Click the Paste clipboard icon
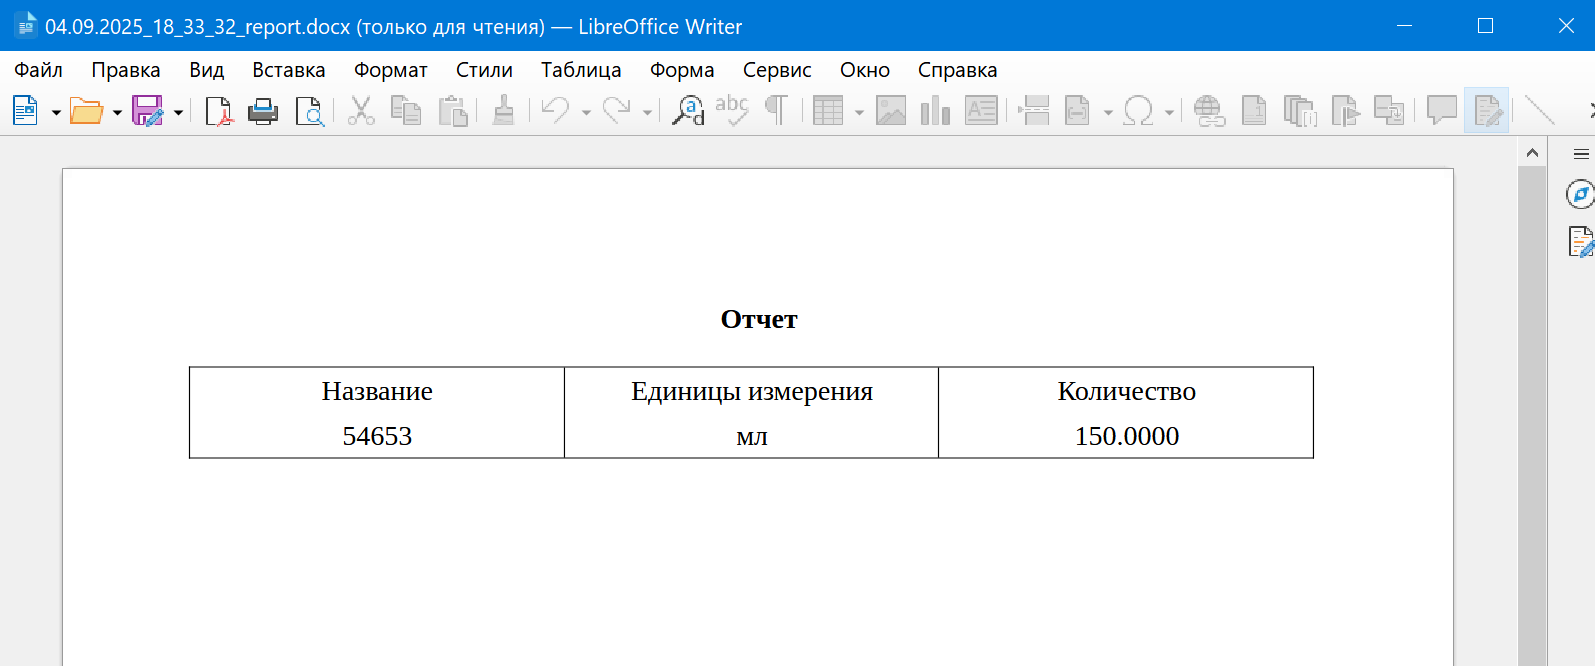The image size is (1595, 666). click(453, 110)
